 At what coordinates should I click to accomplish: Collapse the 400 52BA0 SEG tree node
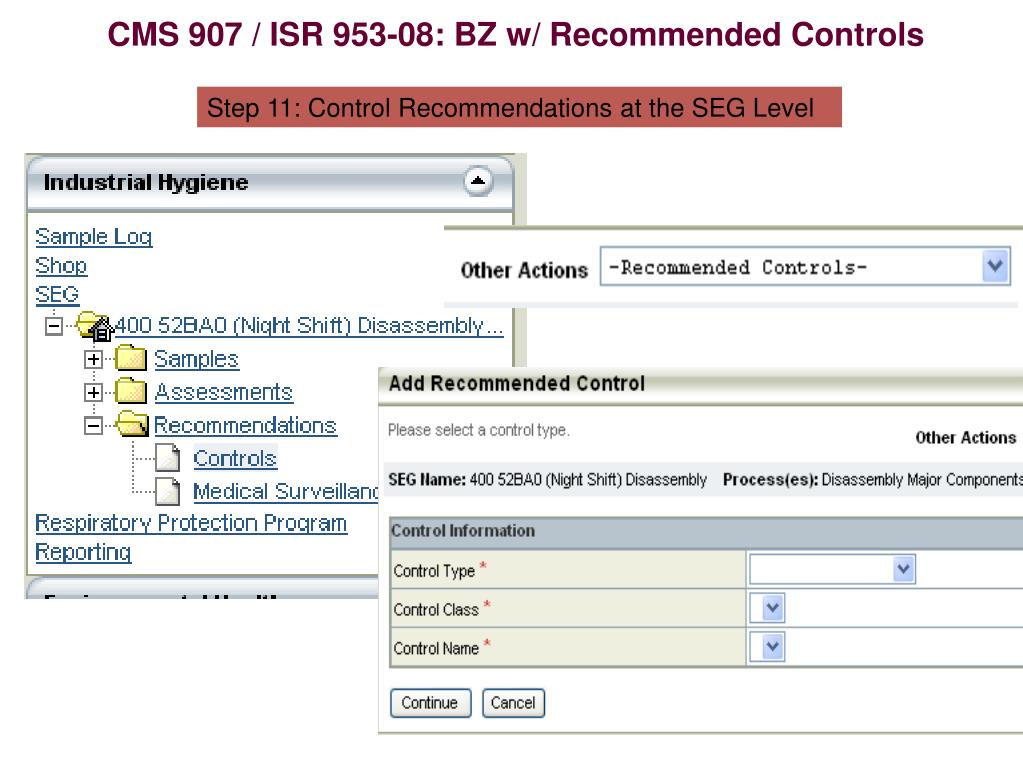(54, 326)
